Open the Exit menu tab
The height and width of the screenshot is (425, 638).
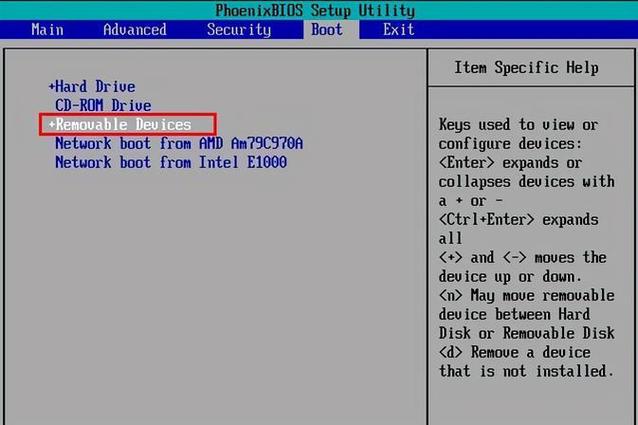pyautogui.click(x=398, y=29)
